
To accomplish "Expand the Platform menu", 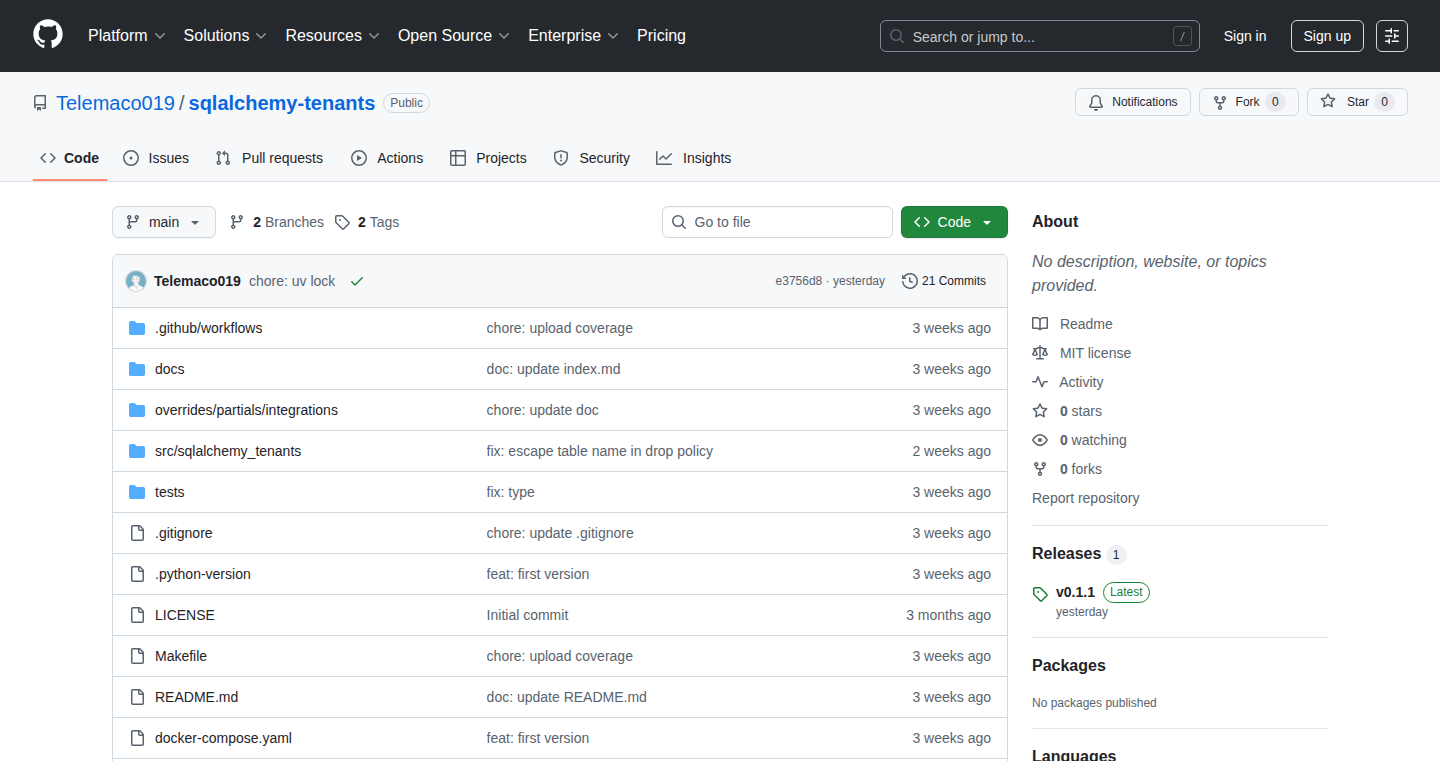I will click(x=126, y=36).
